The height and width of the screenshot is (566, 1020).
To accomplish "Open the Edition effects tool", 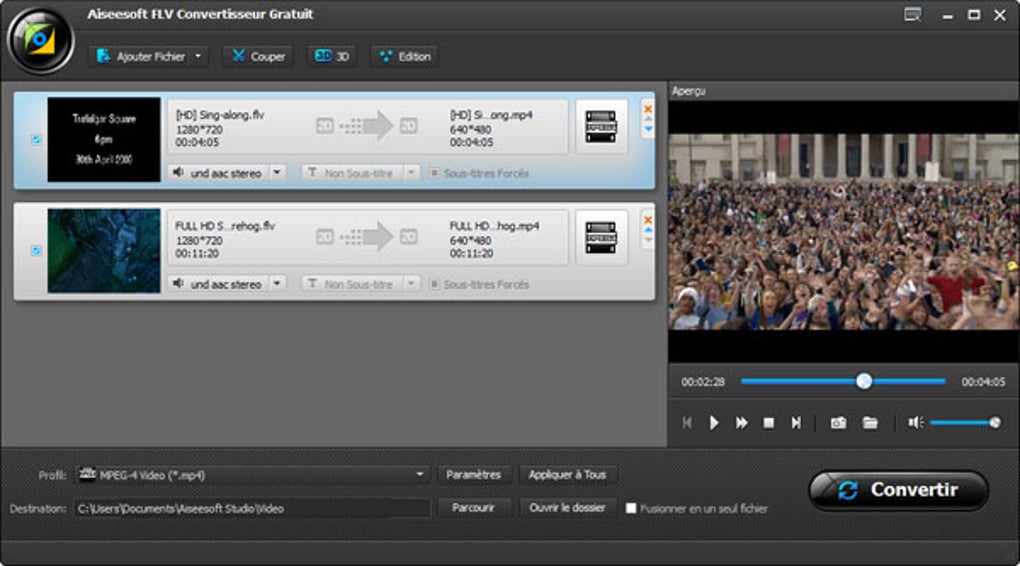I will pos(405,57).
